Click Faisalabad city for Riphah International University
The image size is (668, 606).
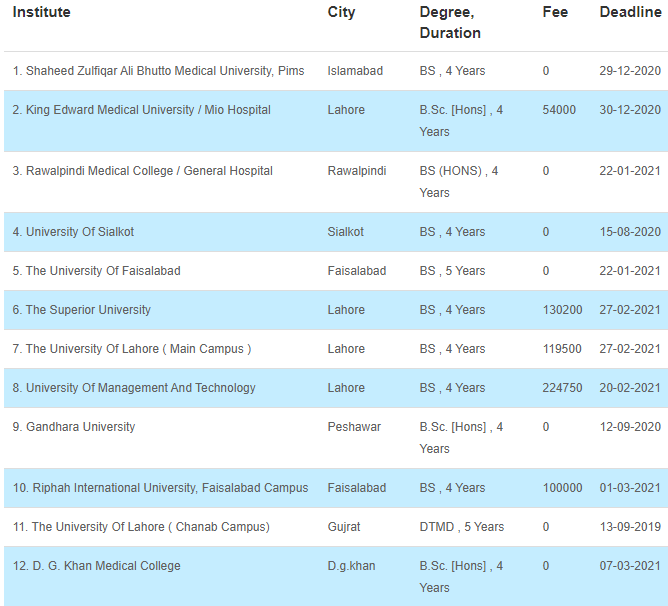357,488
